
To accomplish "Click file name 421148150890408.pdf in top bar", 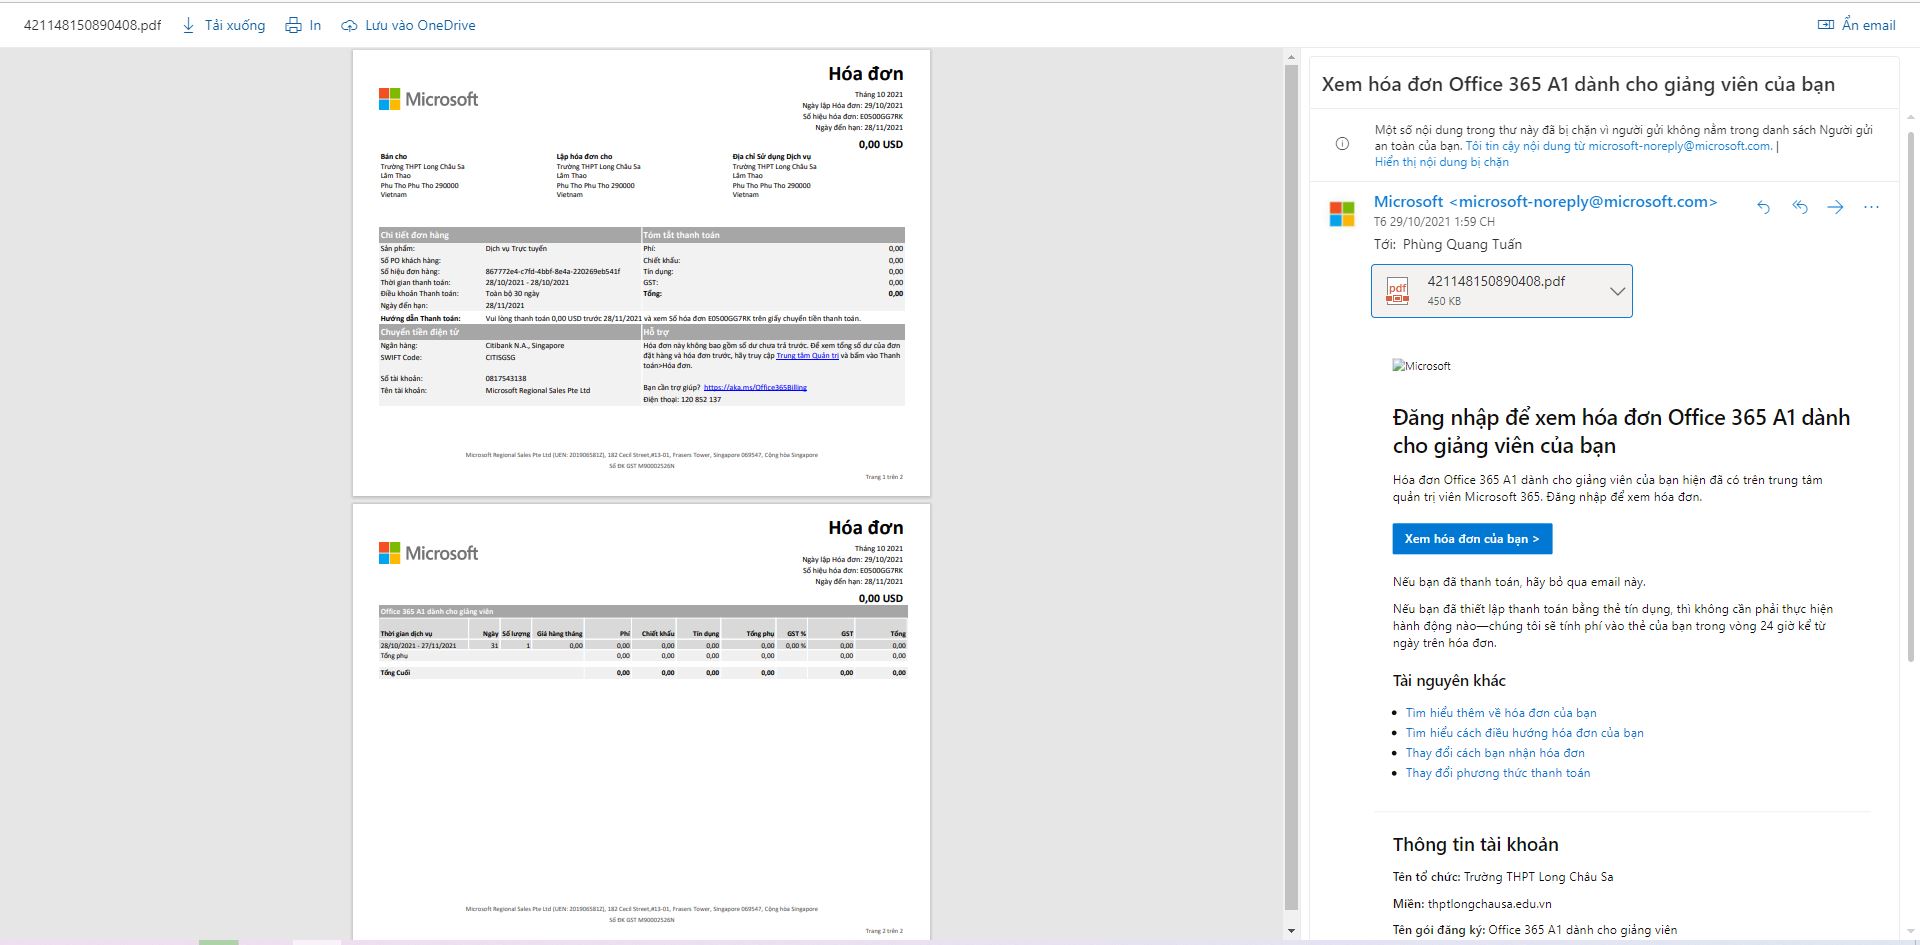I will coord(92,26).
